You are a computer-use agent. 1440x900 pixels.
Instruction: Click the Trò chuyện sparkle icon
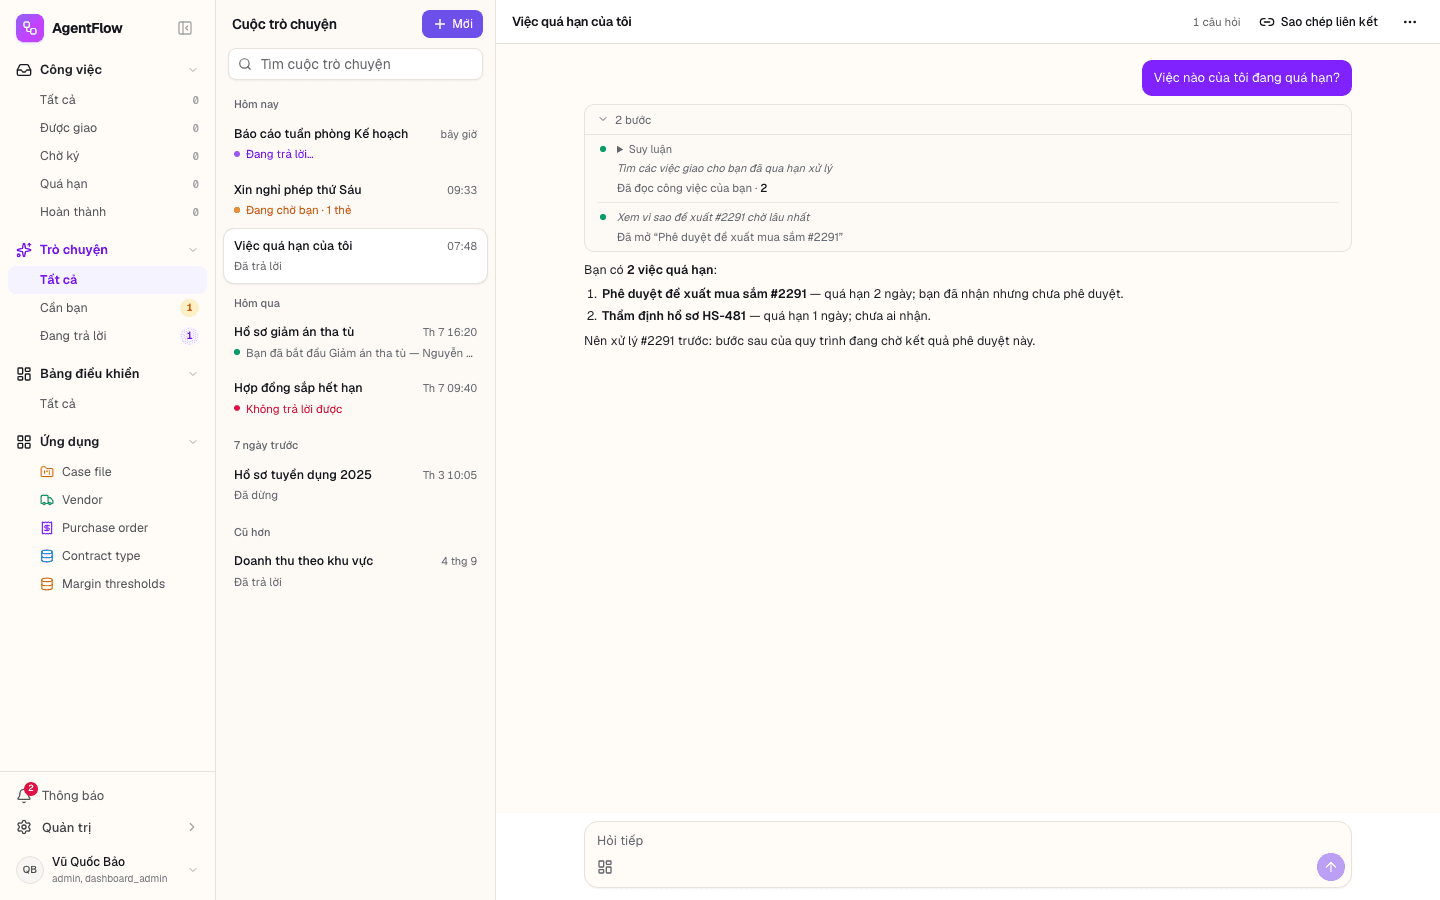coord(24,250)
